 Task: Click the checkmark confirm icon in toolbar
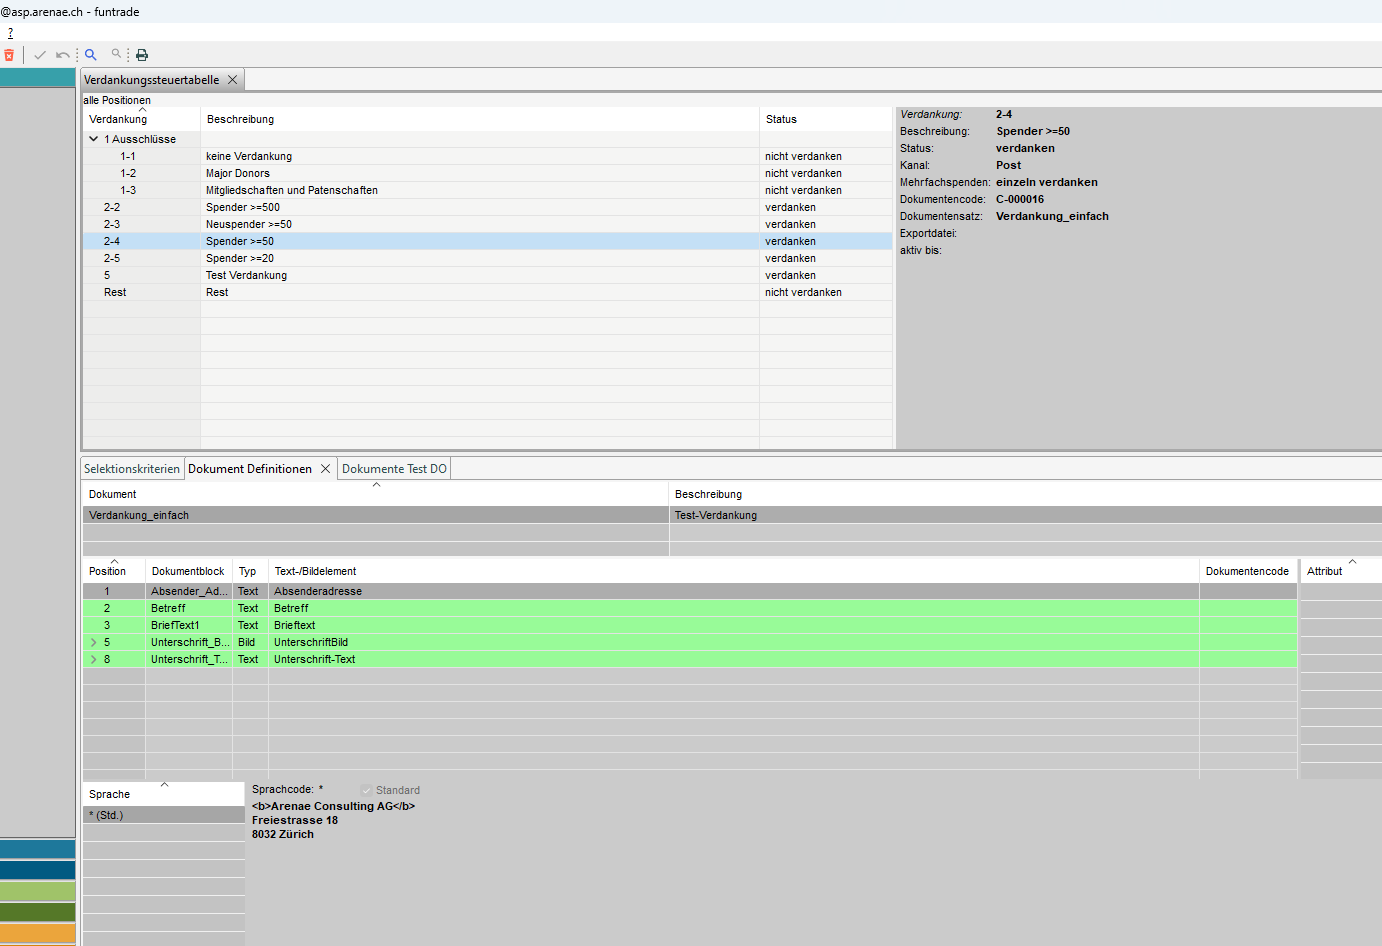tap(40, 55)
